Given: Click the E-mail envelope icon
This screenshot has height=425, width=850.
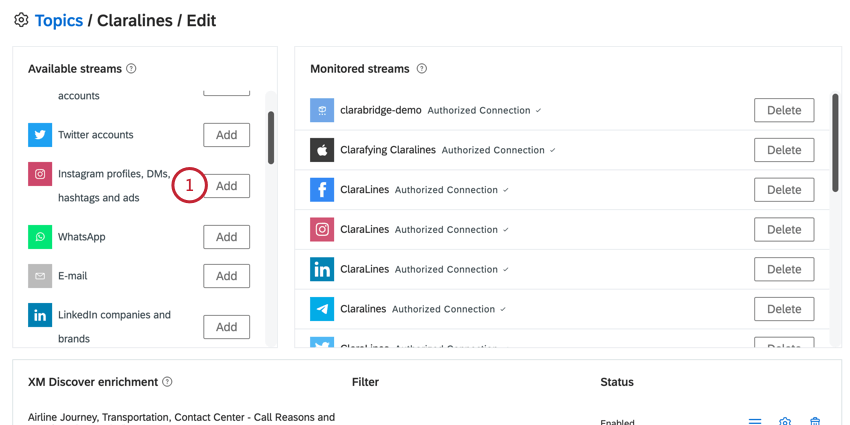Looking at the screenshot, I should (40, 276).
